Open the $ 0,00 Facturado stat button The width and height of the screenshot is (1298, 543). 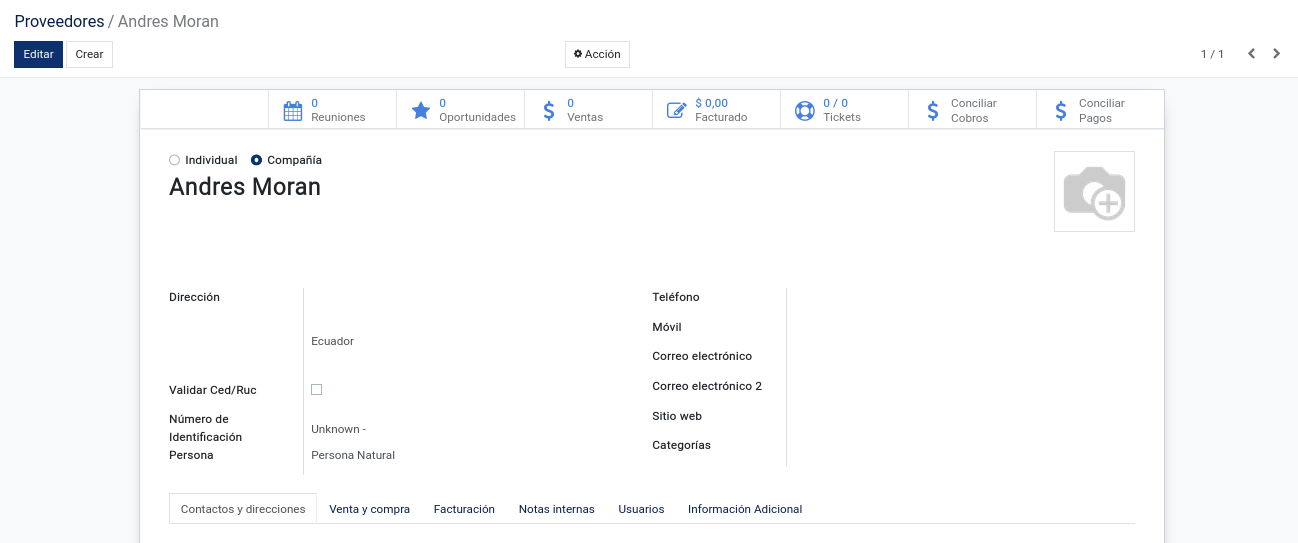pos(716,110)
